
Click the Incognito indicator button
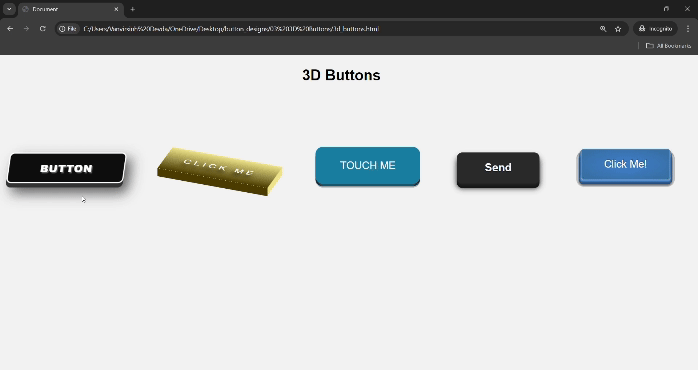(655, 28)
